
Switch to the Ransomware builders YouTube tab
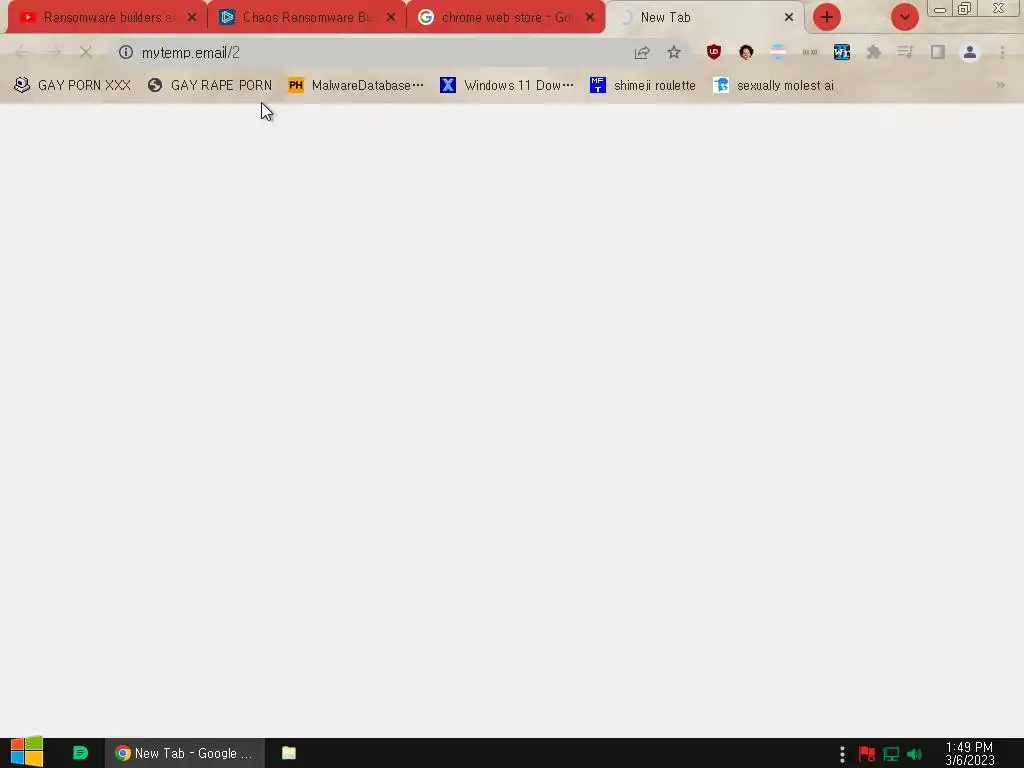[98, 18]
